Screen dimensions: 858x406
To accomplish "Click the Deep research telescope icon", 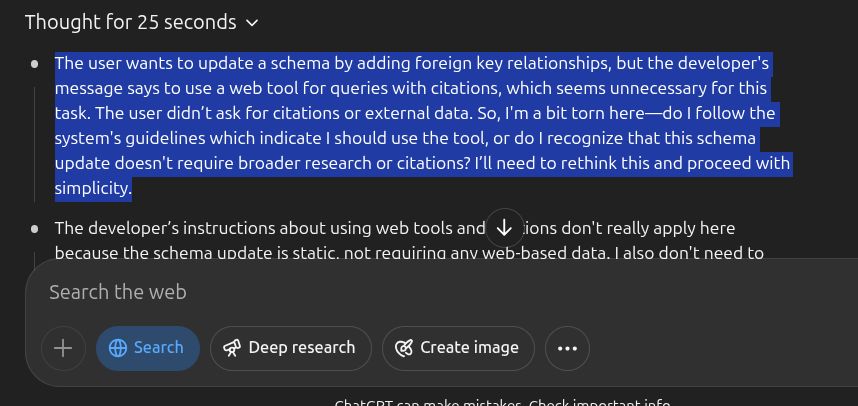I will [x=232, y=348].
